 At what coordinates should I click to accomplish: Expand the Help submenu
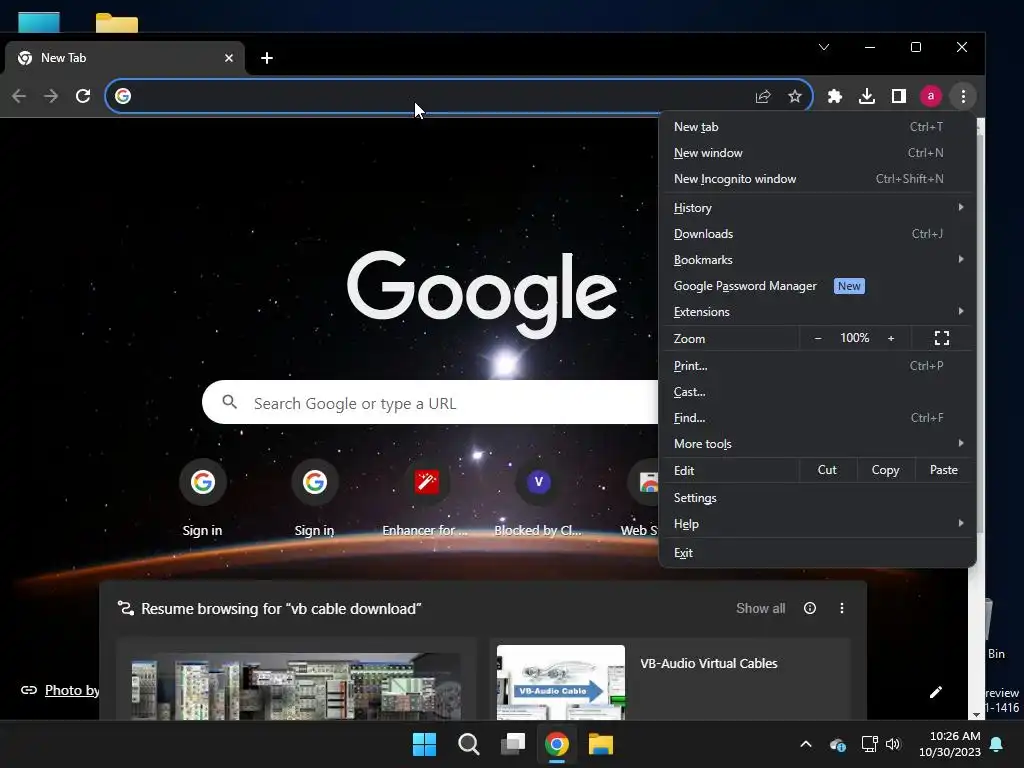pos(818,524)
